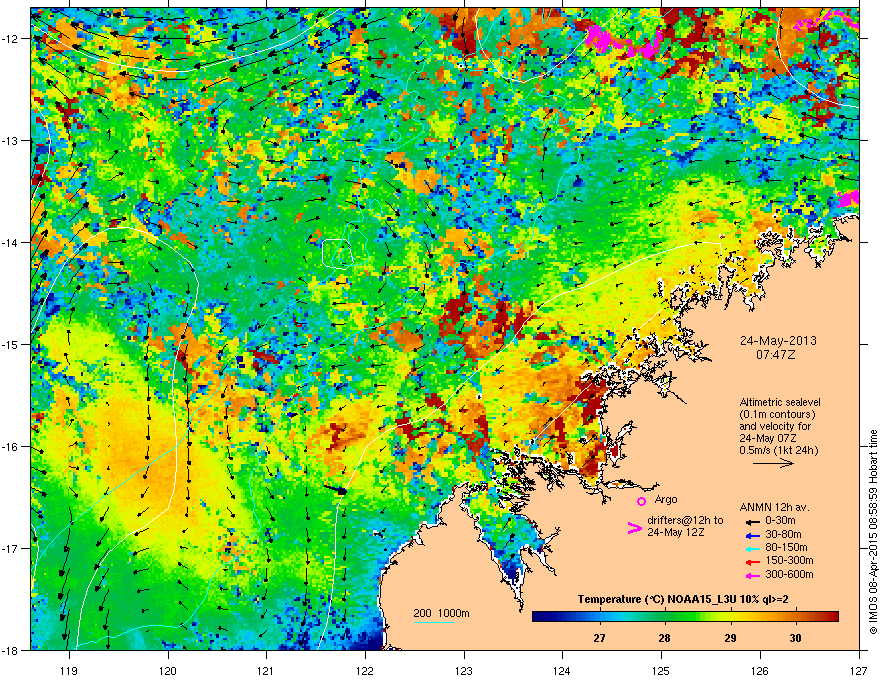Image resolution: width=880 pixels, height=680 pixels.
Task: Click longitude axis label 121
Action: pos(266,670)
